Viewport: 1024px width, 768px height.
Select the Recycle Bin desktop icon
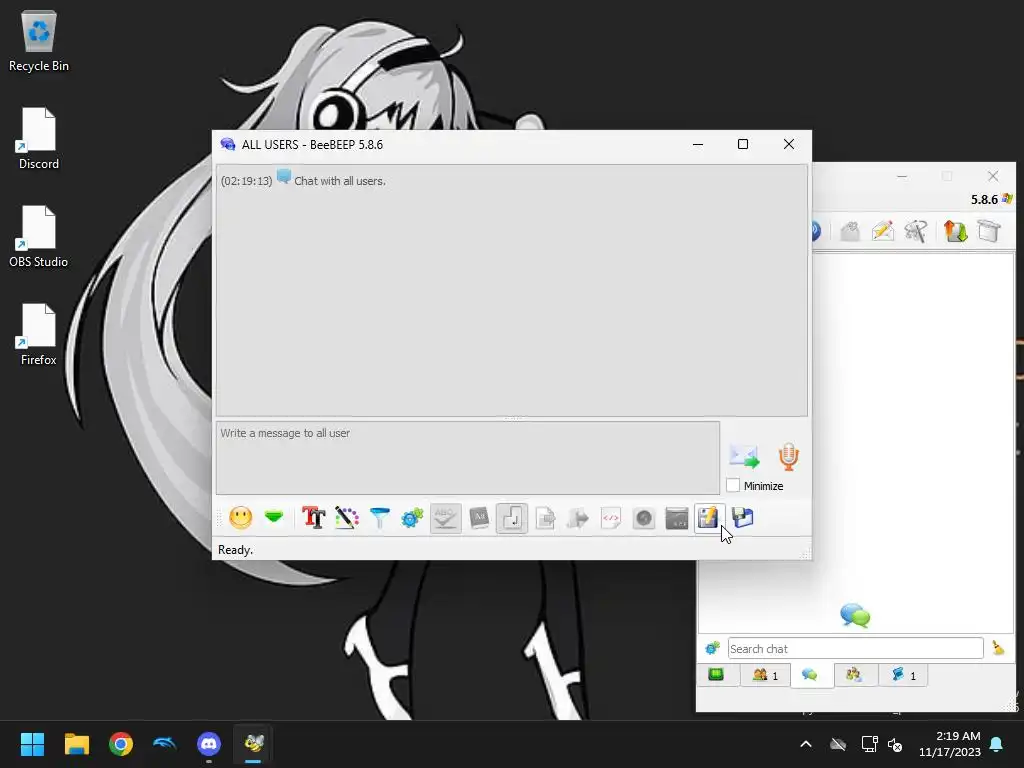pos(39,41)
